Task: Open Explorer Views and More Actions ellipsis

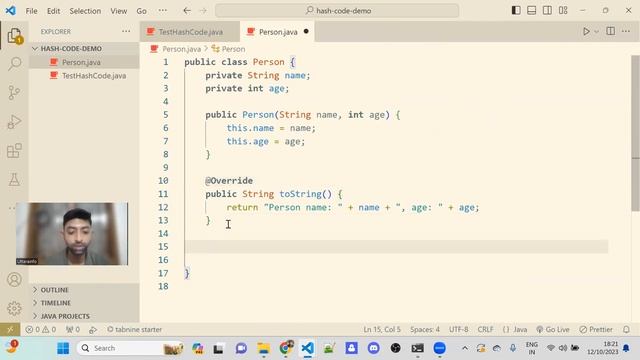Action: (x=126, y=31)
